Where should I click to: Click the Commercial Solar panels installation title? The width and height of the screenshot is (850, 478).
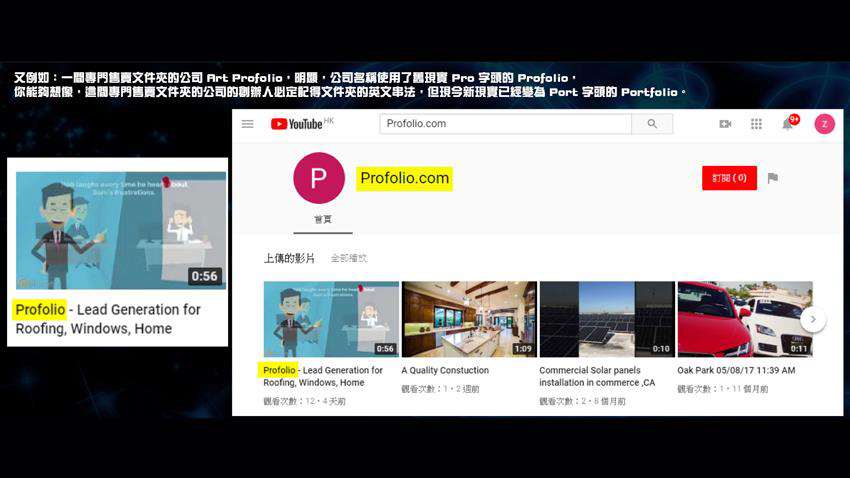click(x=597, y=376)
